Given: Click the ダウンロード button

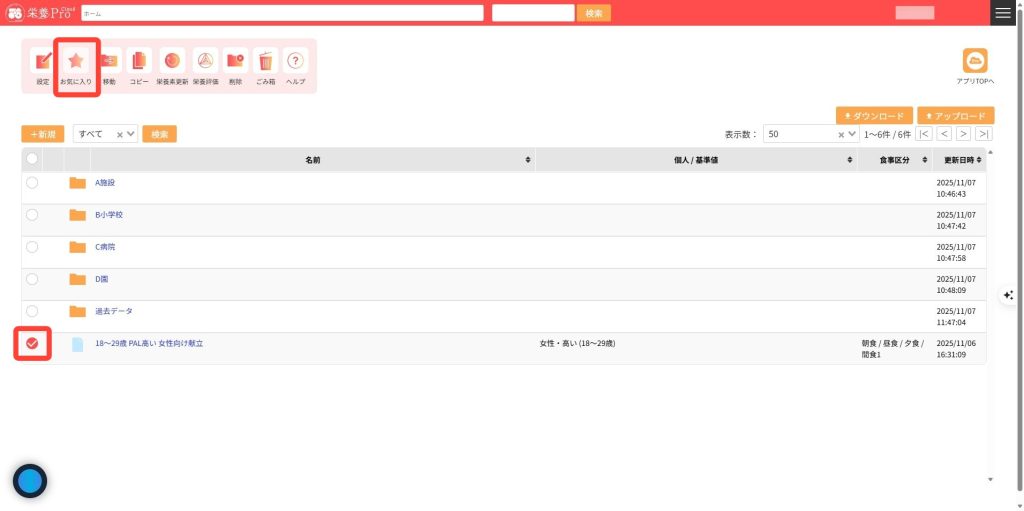Looking at the screenshot, I should click(874, 116).
